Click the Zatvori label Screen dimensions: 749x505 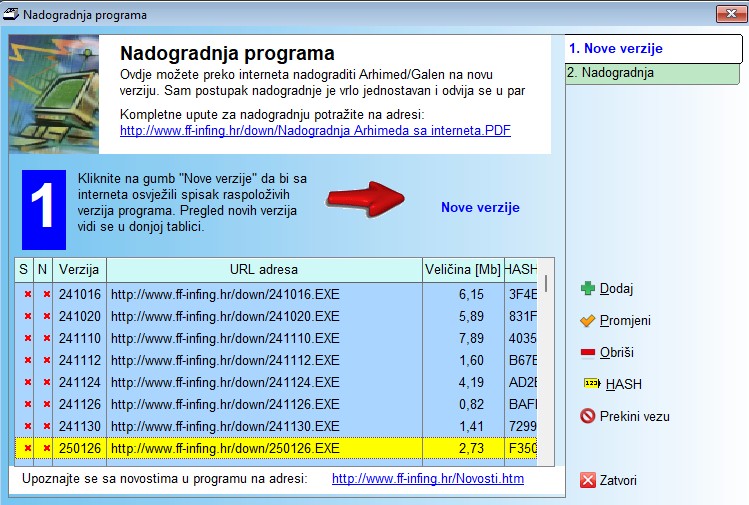click(x=618, y=480)
